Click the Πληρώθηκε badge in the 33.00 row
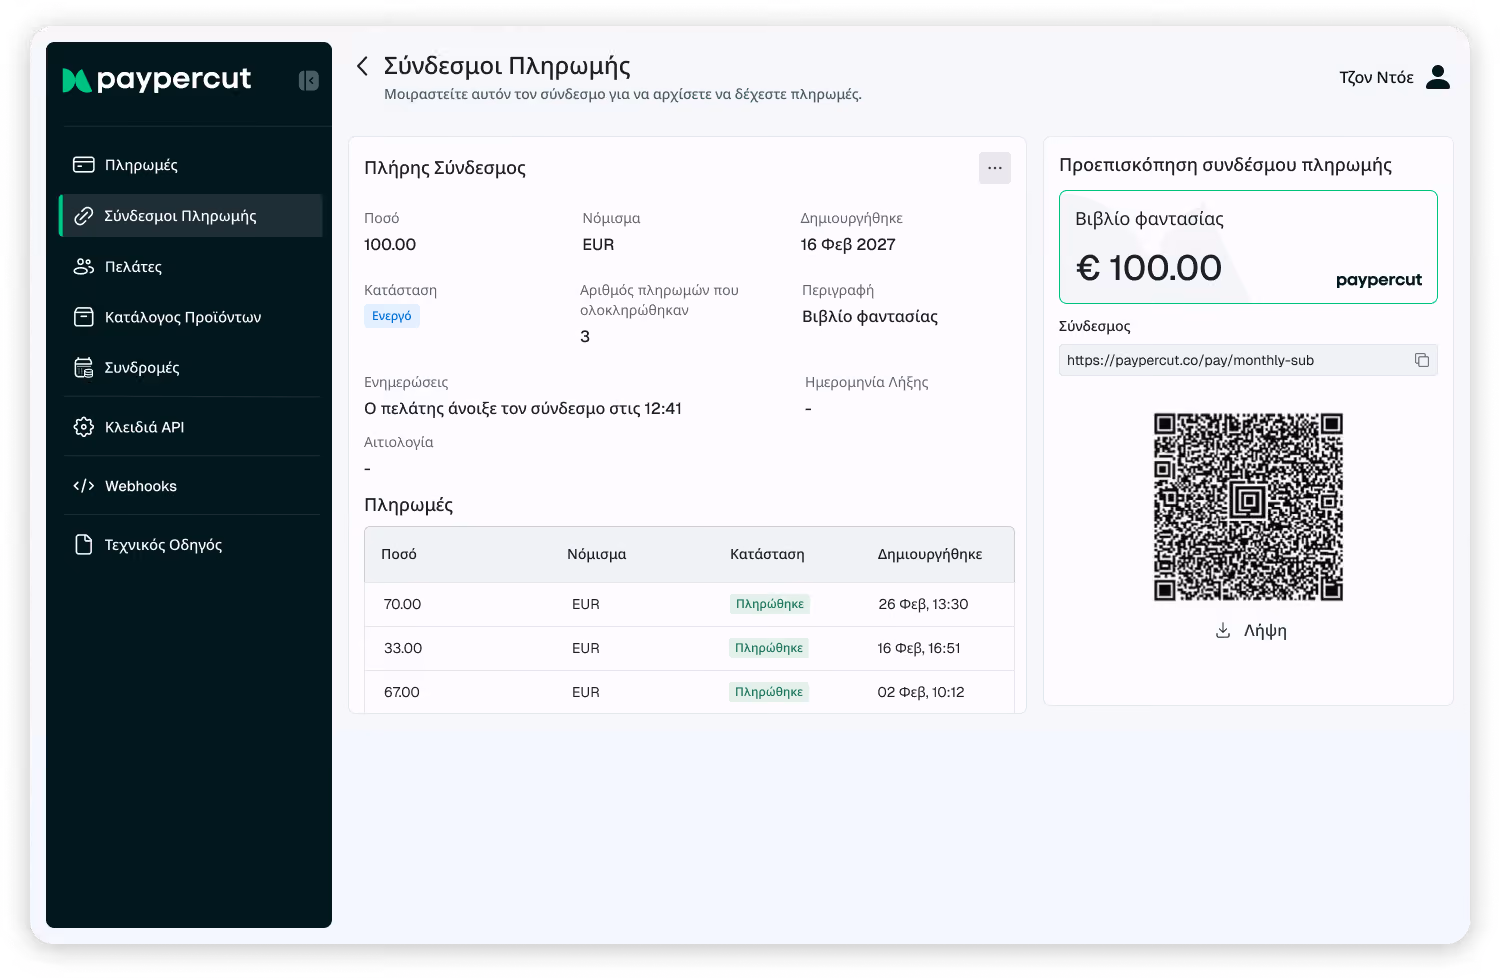Viewport: 1500px width, 978px height. click(x=769, y=648)
